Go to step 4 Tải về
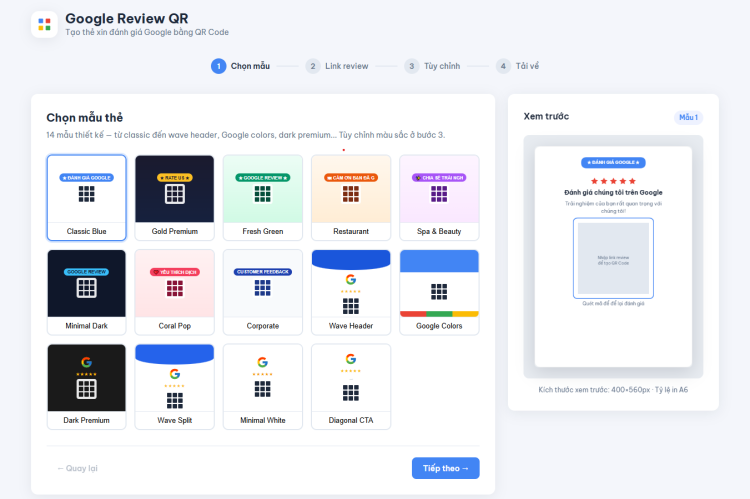This screenshot has width=750, height=499. 518,66
